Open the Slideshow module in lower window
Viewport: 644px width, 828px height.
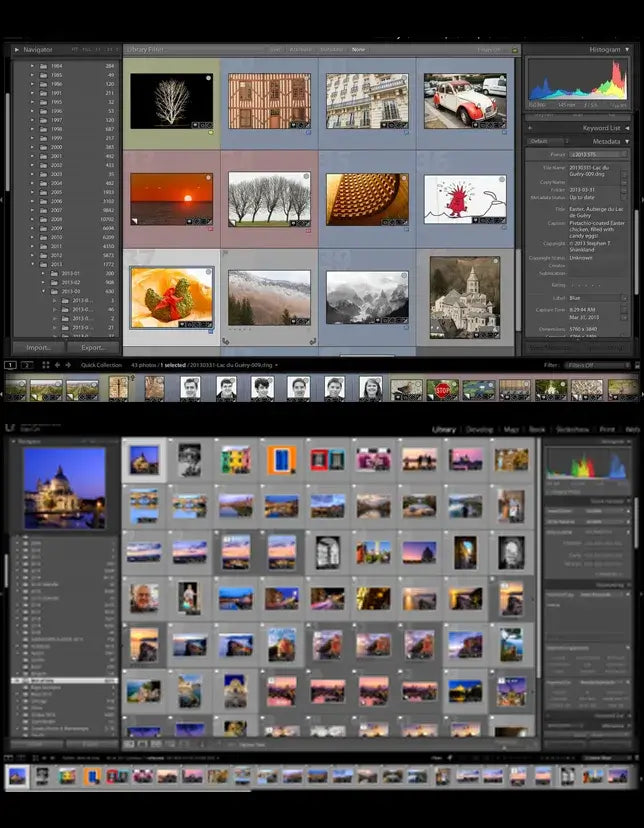point(572,429)
